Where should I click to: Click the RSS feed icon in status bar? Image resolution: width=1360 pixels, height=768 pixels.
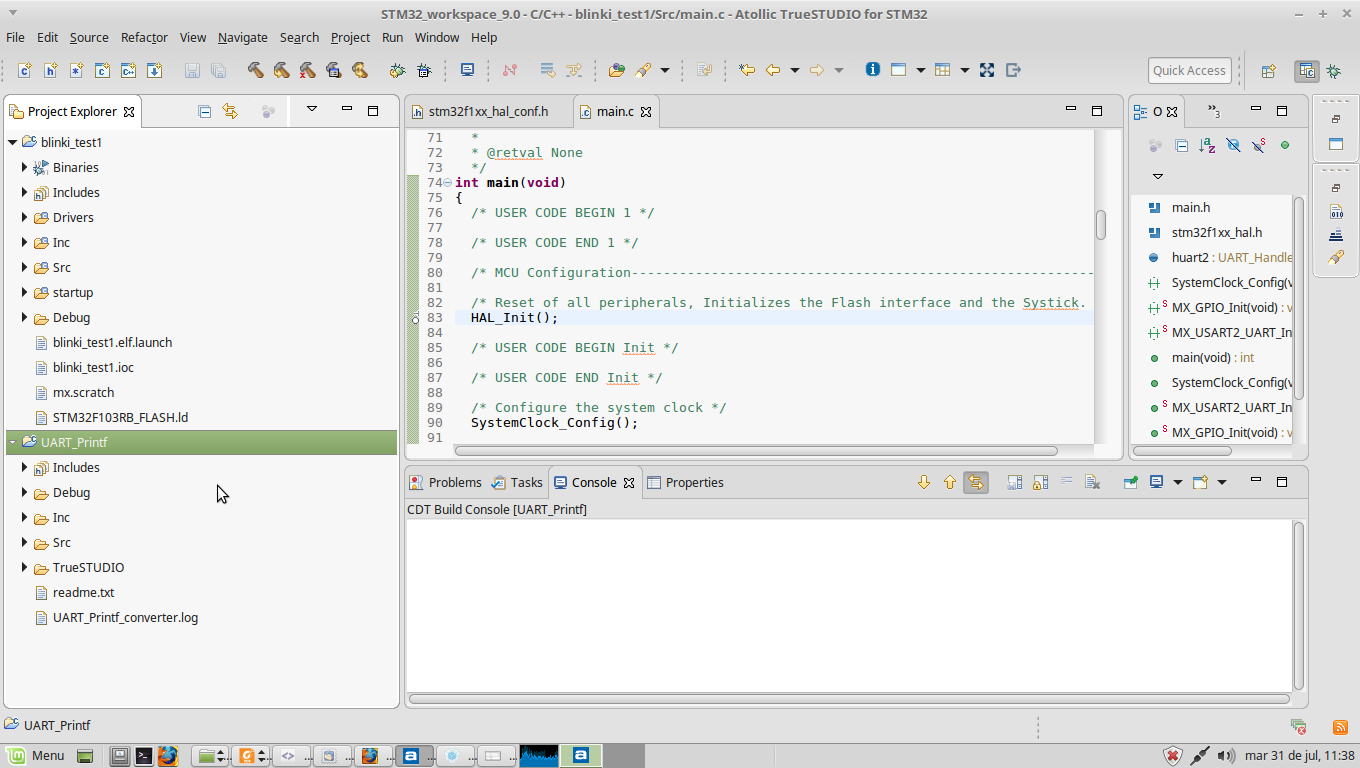(1341, 727)
